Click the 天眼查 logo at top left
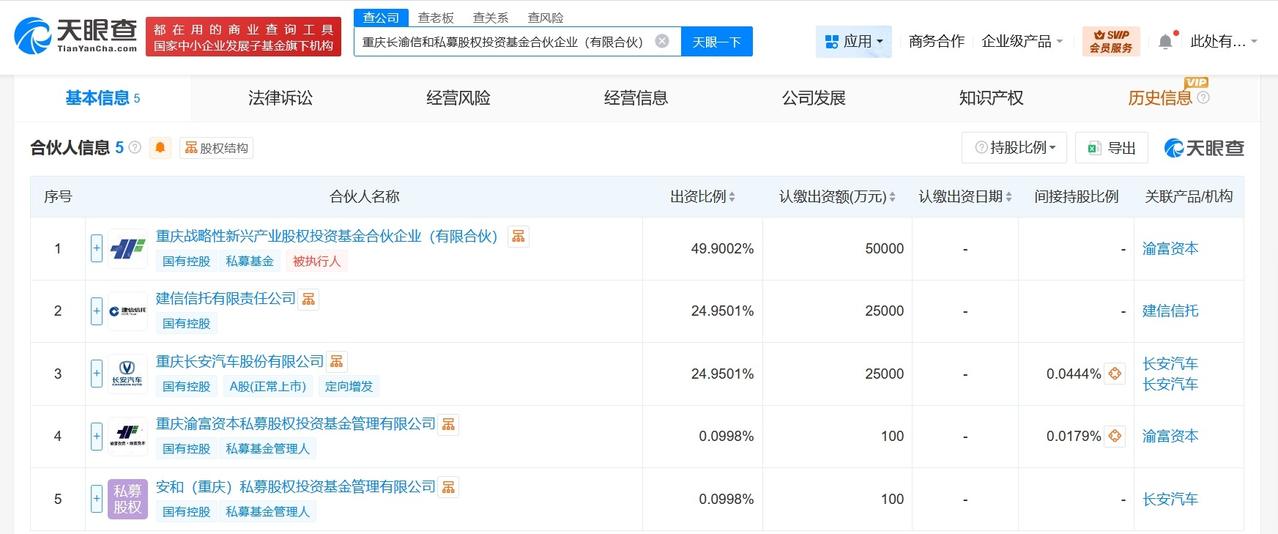Image resolution: width=1278 pixels, height=534 pixels. [76, 35]
